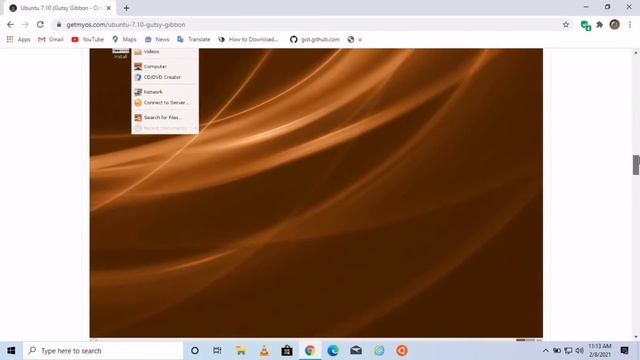Open the green extension icon in toolbar
640x360 pixels.
586,25
